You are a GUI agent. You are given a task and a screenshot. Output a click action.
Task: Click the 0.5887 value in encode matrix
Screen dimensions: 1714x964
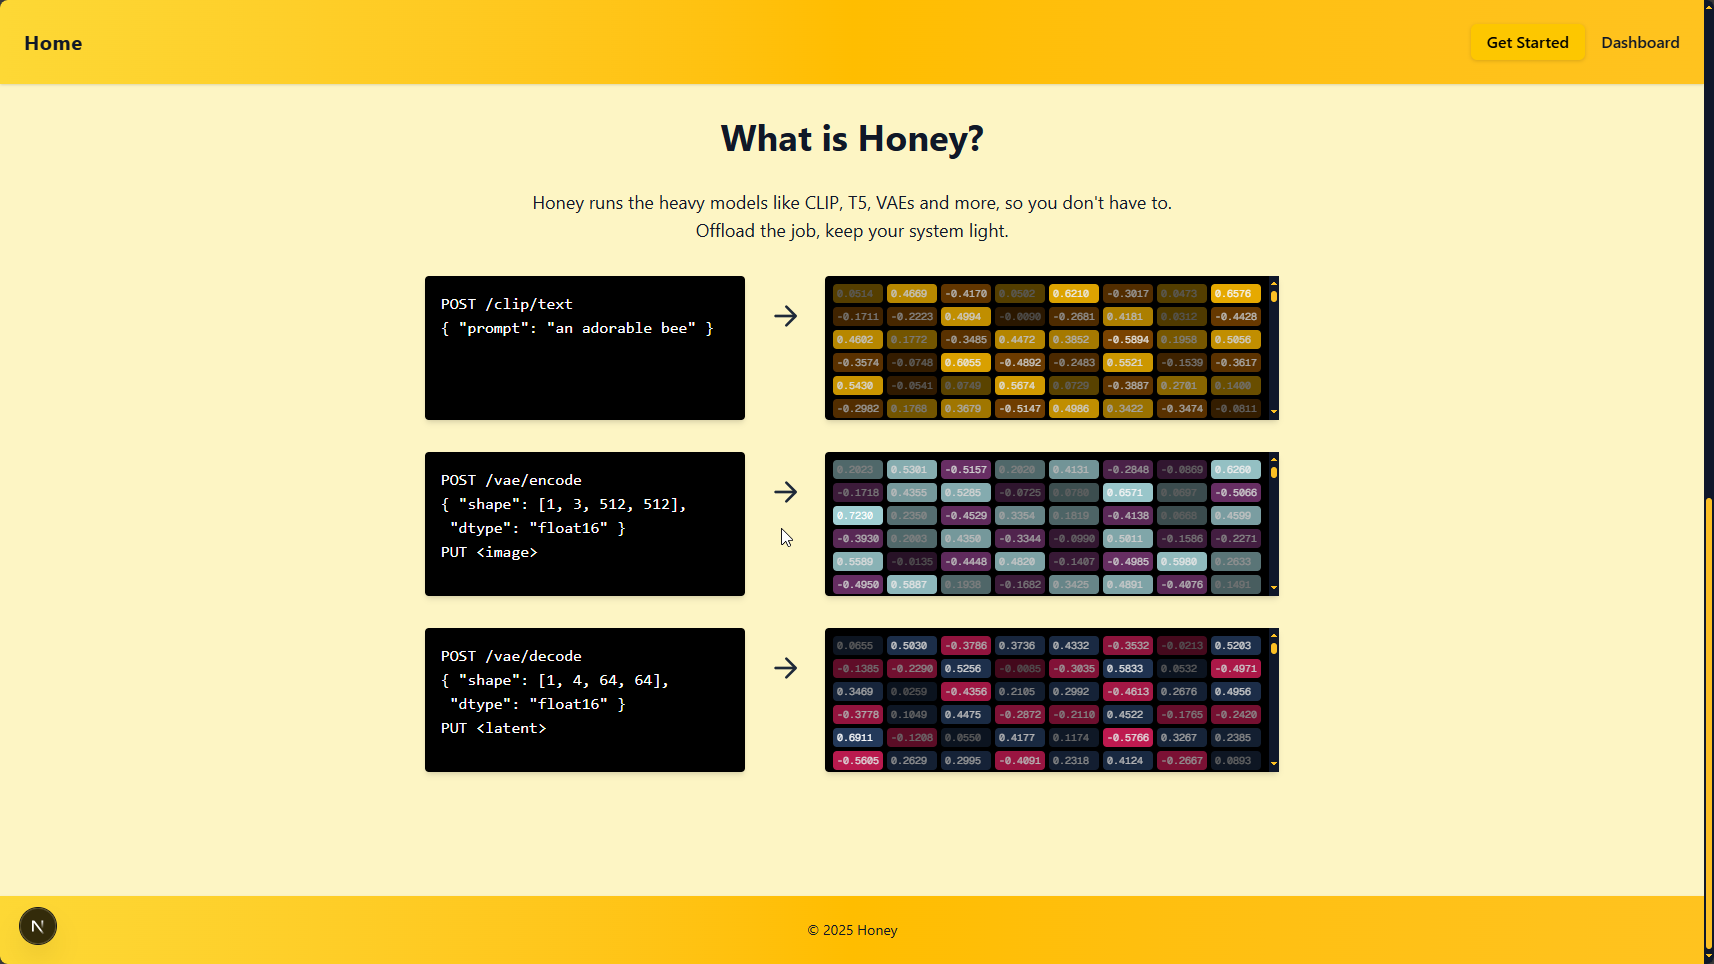(x=912, y=585)
